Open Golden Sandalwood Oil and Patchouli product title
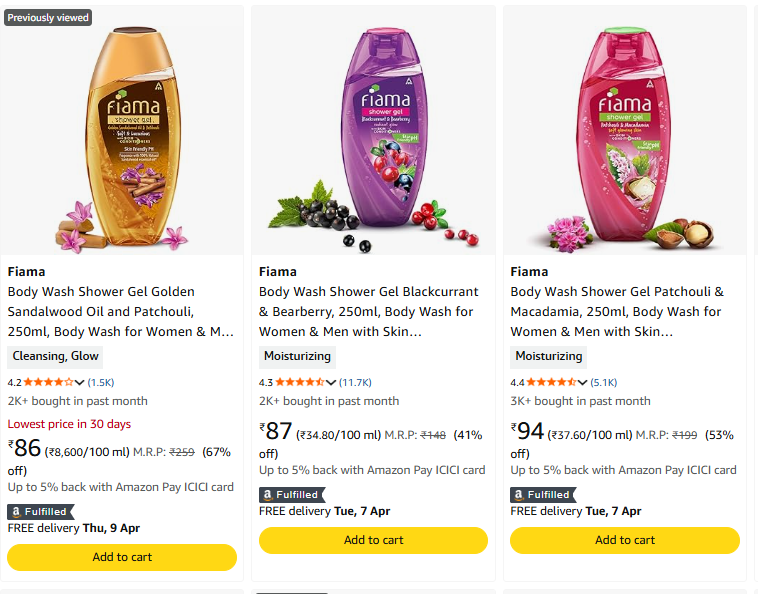The height and width of the screenshot is (594, 758). (x=120, y=311)
